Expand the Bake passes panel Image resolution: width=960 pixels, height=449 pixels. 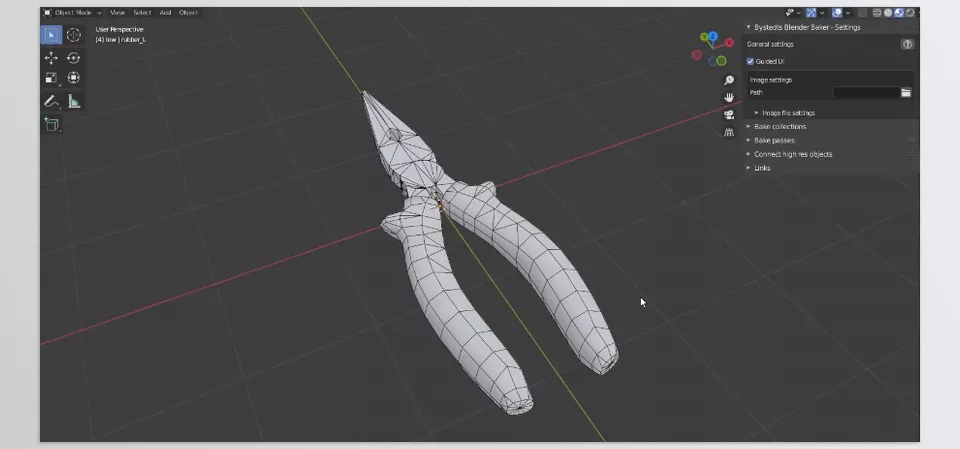[x=748, y=140]
